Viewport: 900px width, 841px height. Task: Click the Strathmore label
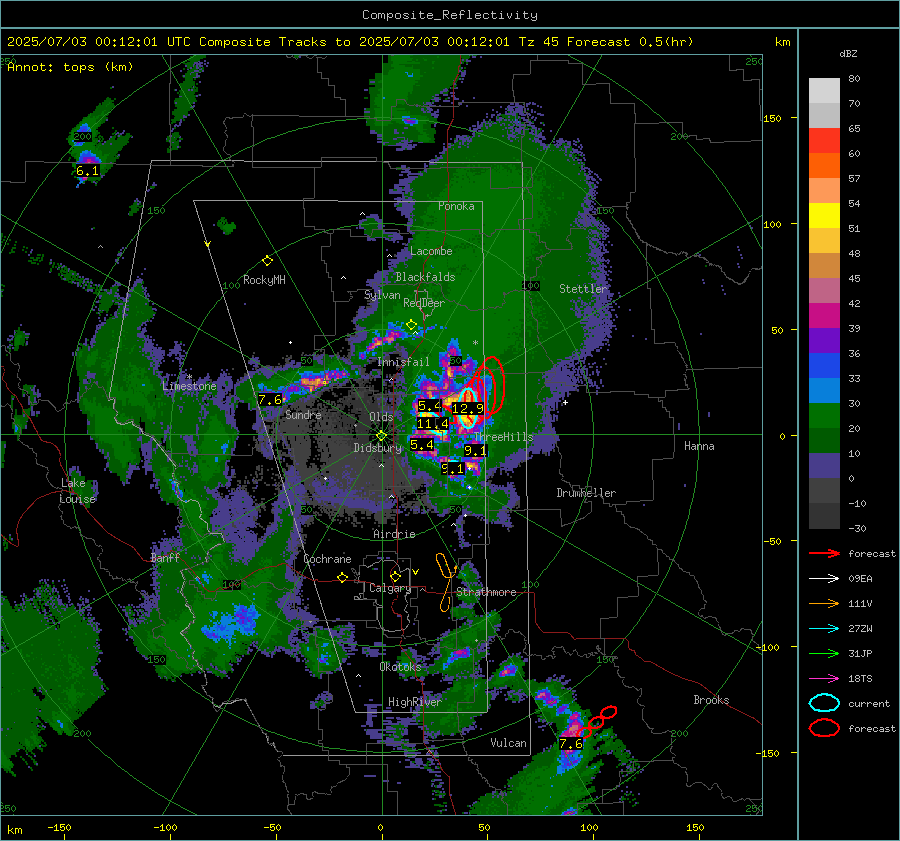tap(486, 592)
